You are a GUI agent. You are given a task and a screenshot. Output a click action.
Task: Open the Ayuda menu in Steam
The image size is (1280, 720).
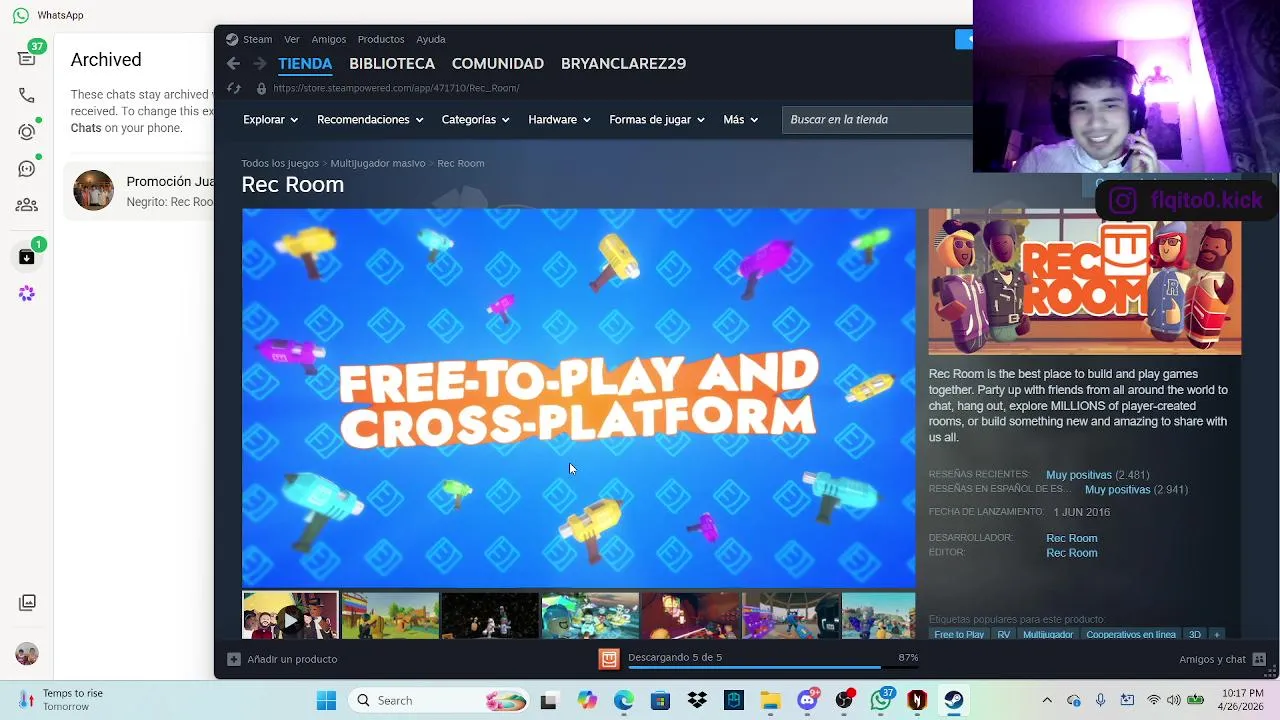[x=431, y=39]
